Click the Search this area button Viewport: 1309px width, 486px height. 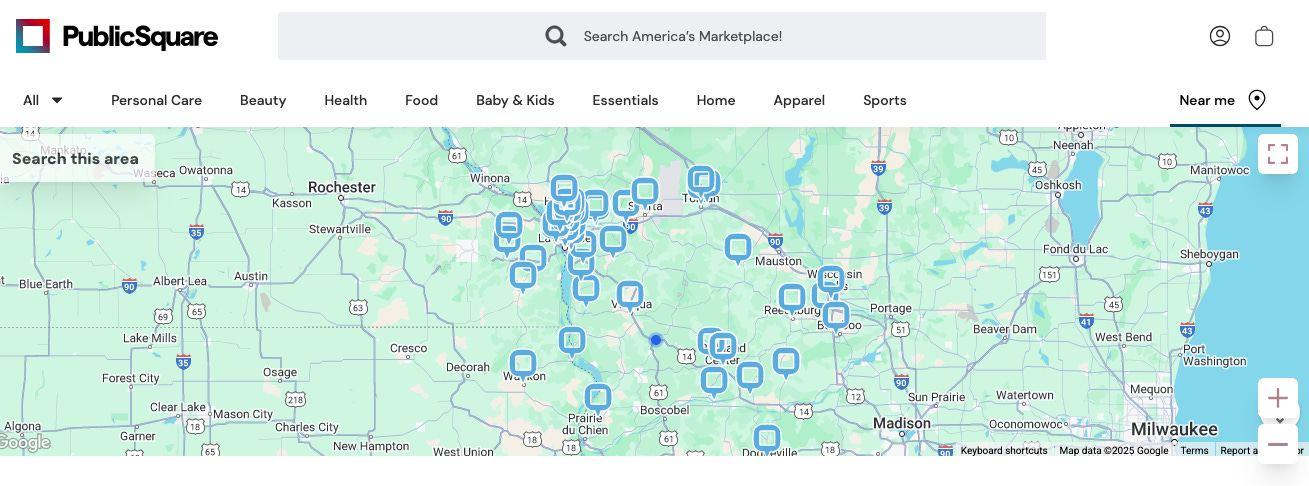click(75, 158)
